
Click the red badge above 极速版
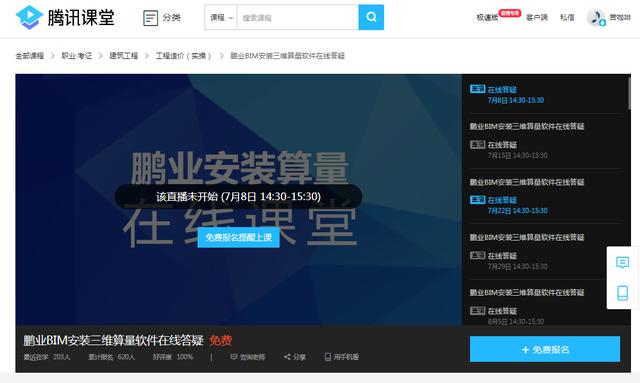point(510,13)
